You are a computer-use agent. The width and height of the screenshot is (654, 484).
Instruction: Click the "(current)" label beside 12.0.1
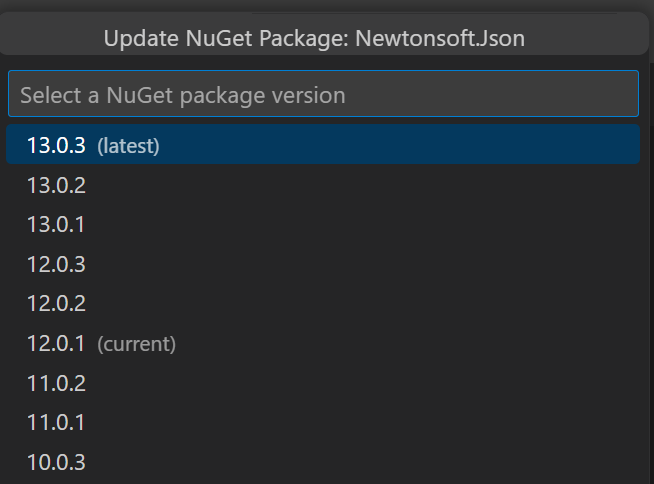[136, 344]
